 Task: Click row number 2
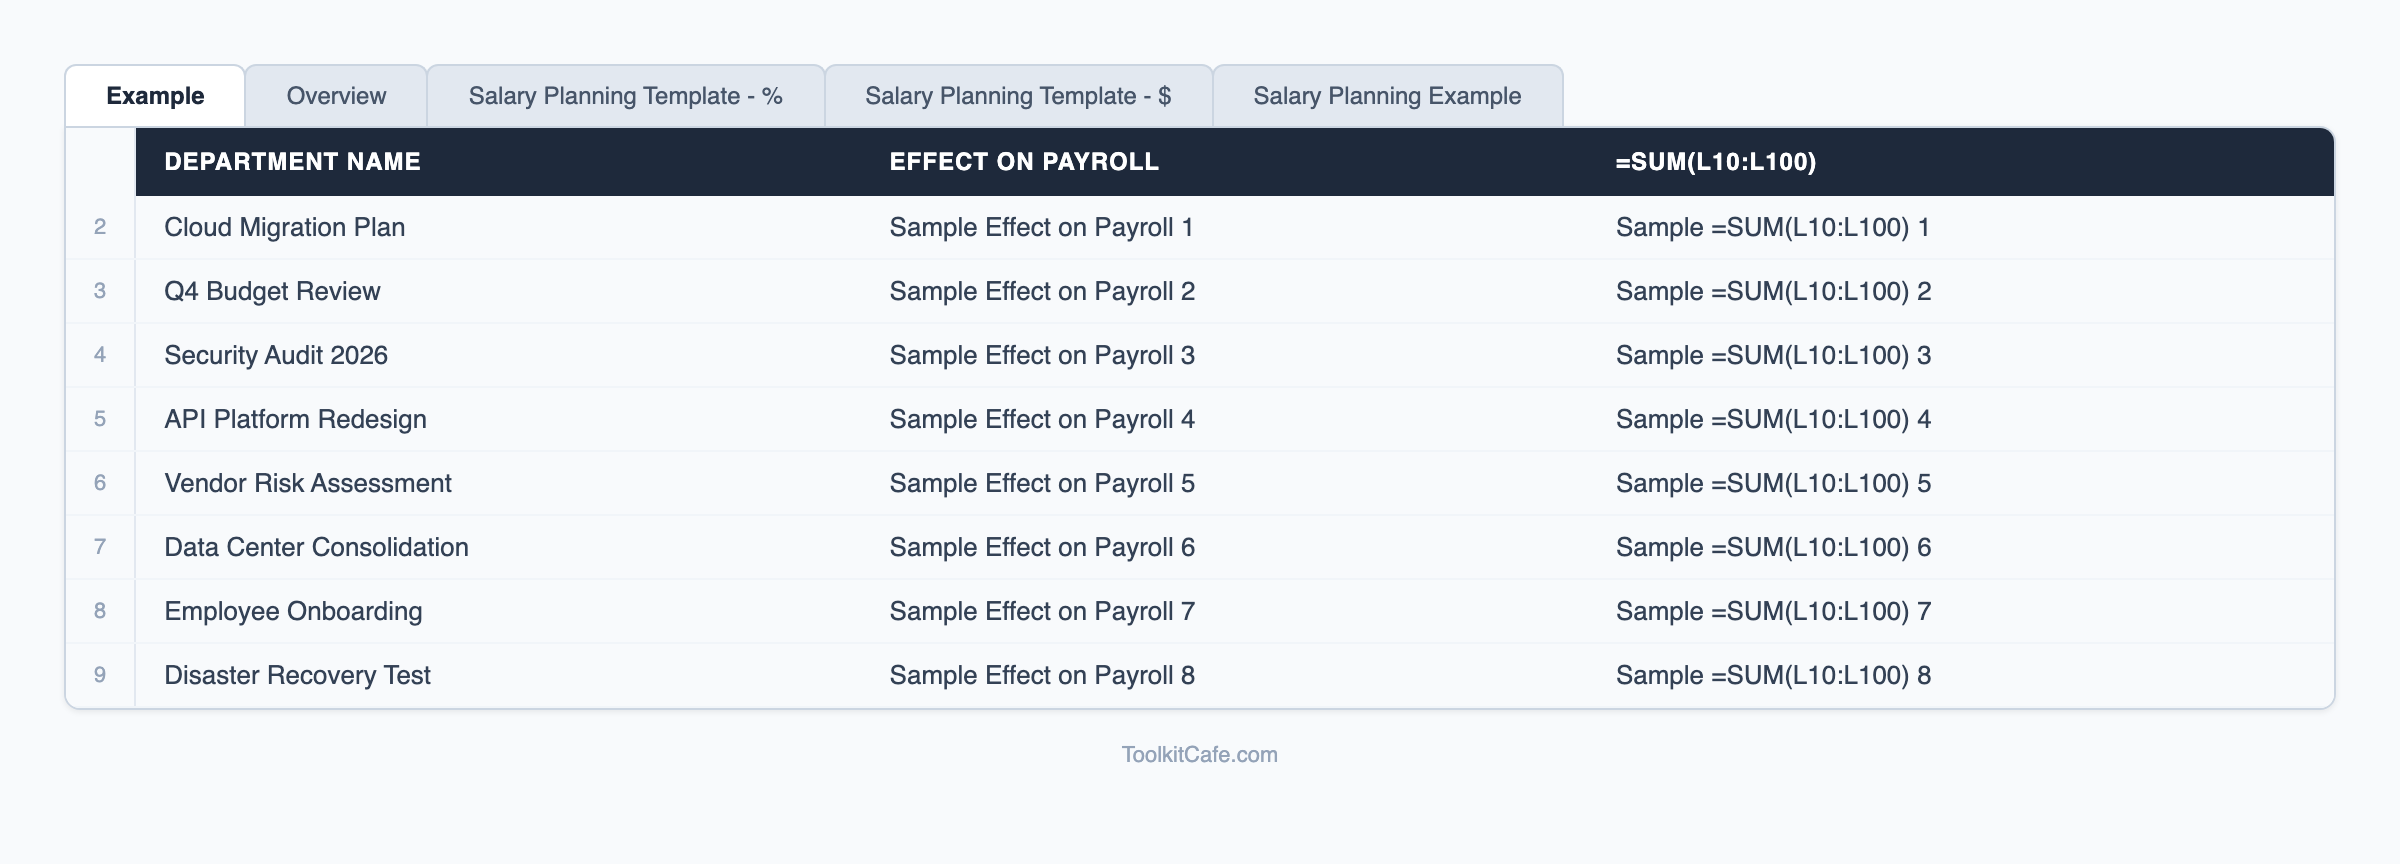click(x=99, y=227)
